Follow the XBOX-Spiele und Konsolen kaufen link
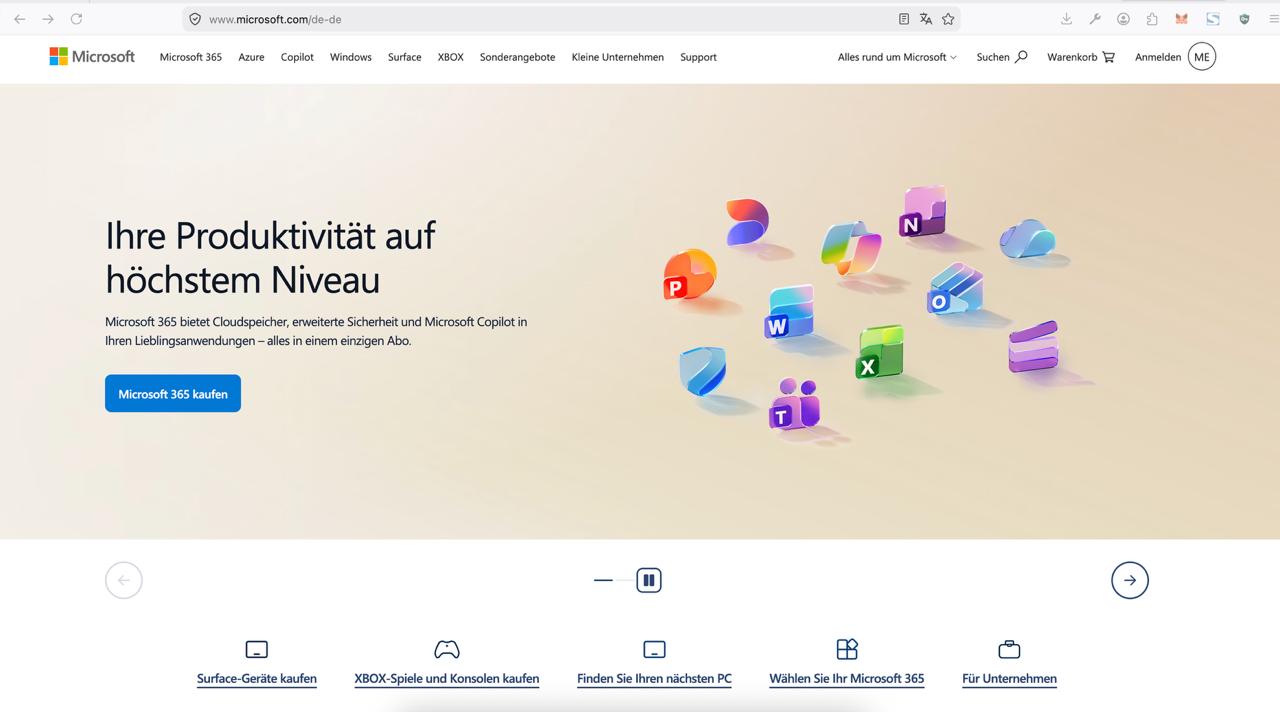 click(x=447, y=678)
